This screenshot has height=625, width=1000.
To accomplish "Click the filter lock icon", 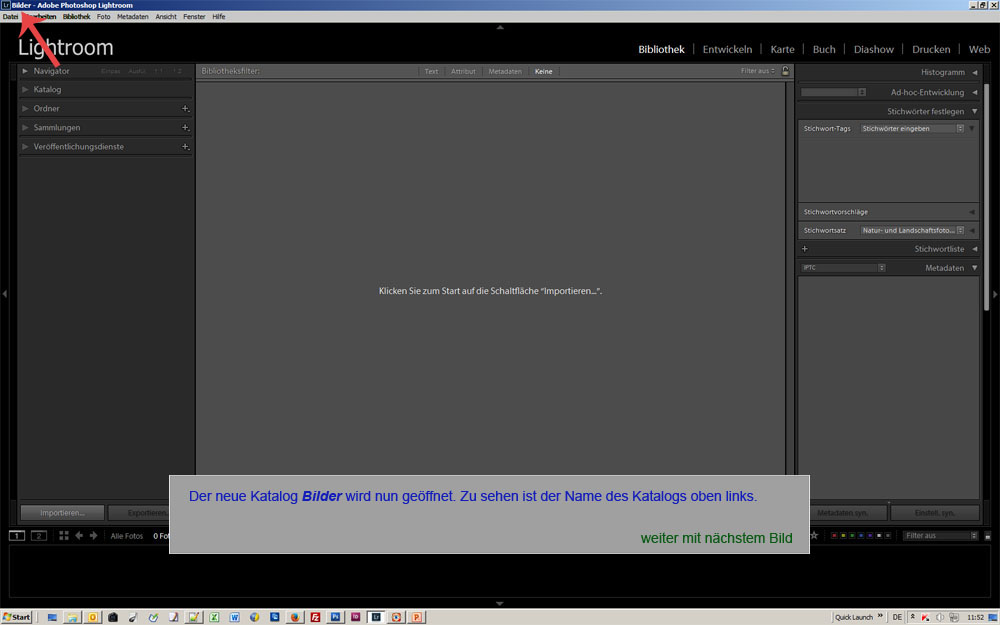I will pyautogui.click(x=786, y=71).
